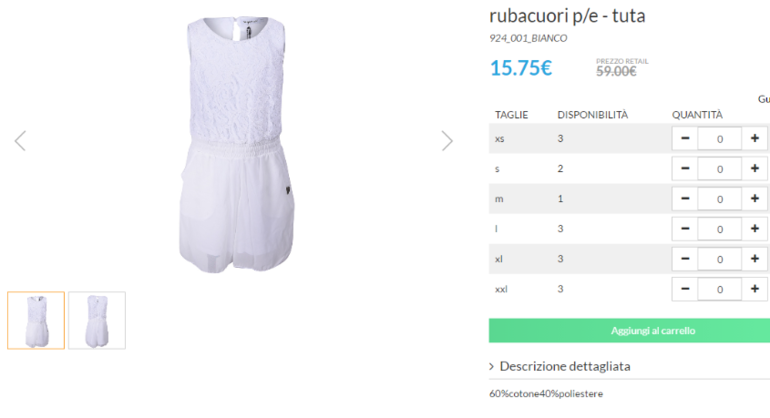Increase quantity for size xl

click(755, 259)
